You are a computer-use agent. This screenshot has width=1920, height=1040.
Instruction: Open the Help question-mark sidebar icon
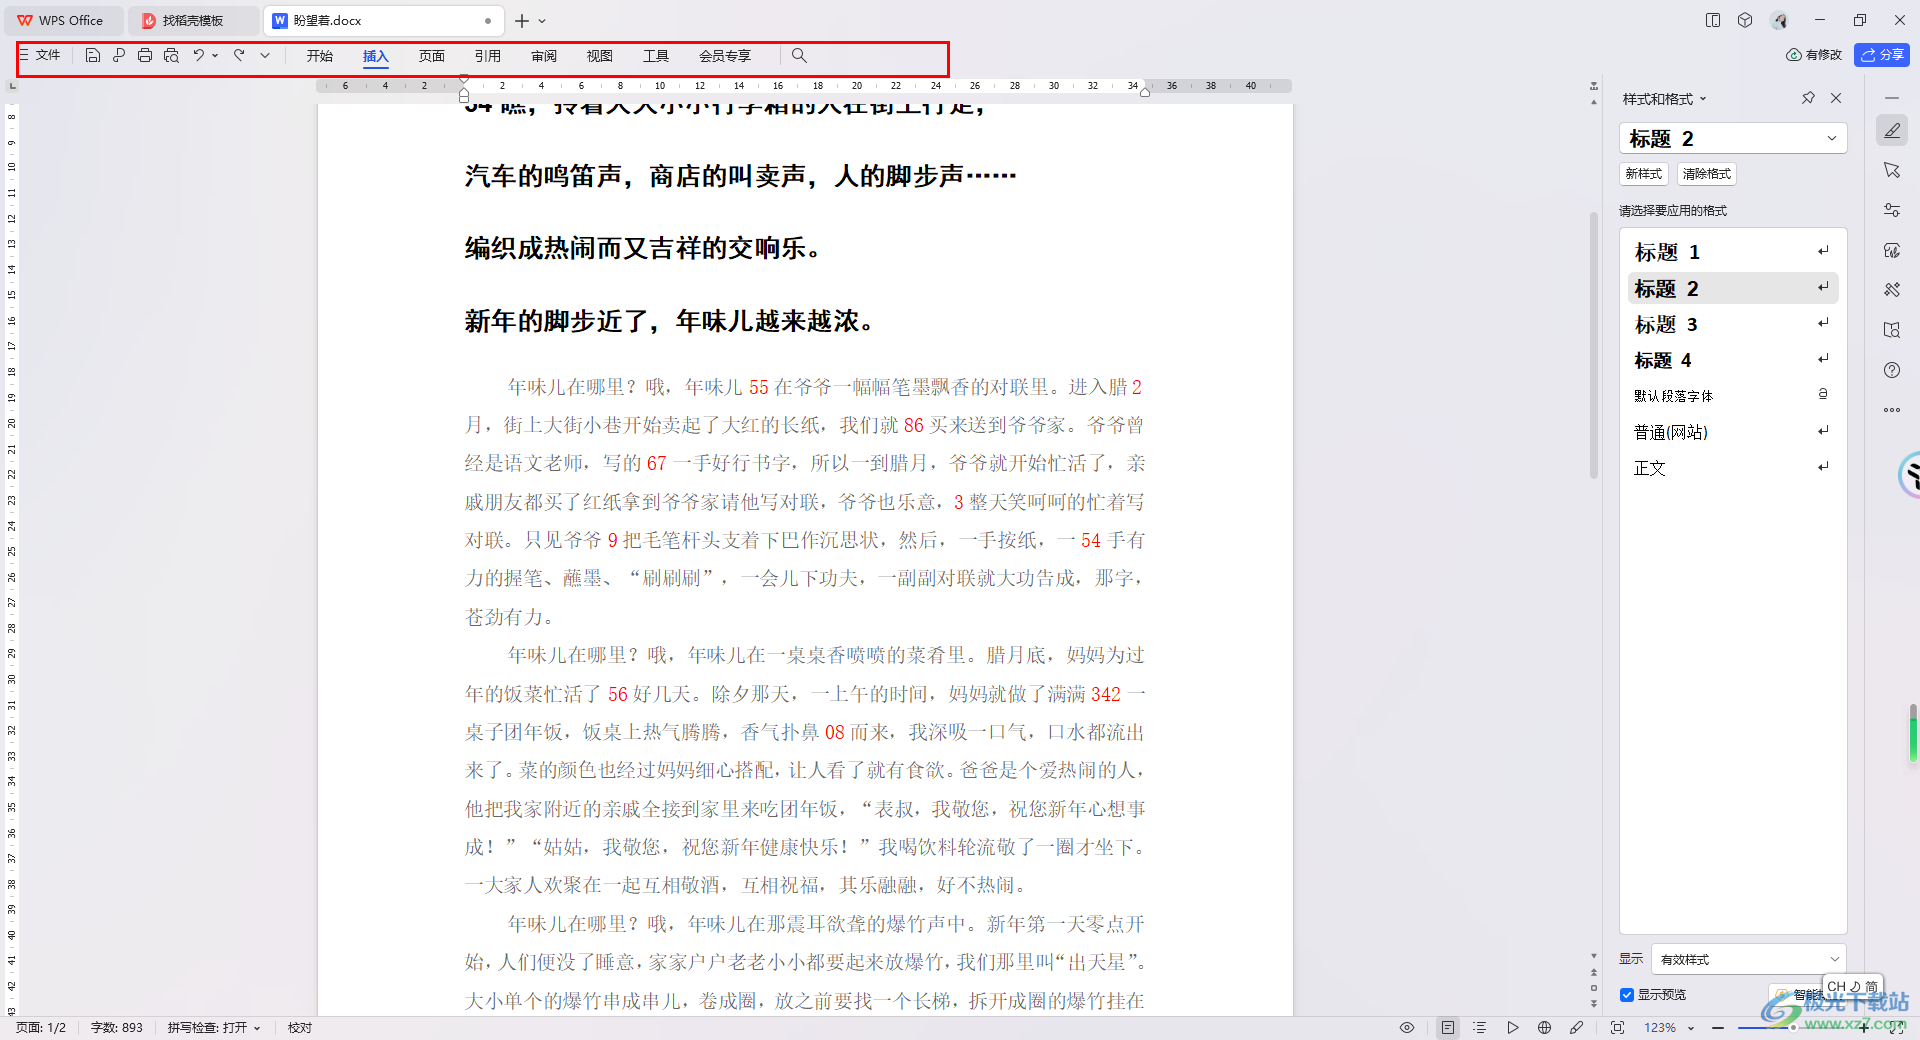coord(1892,370)
